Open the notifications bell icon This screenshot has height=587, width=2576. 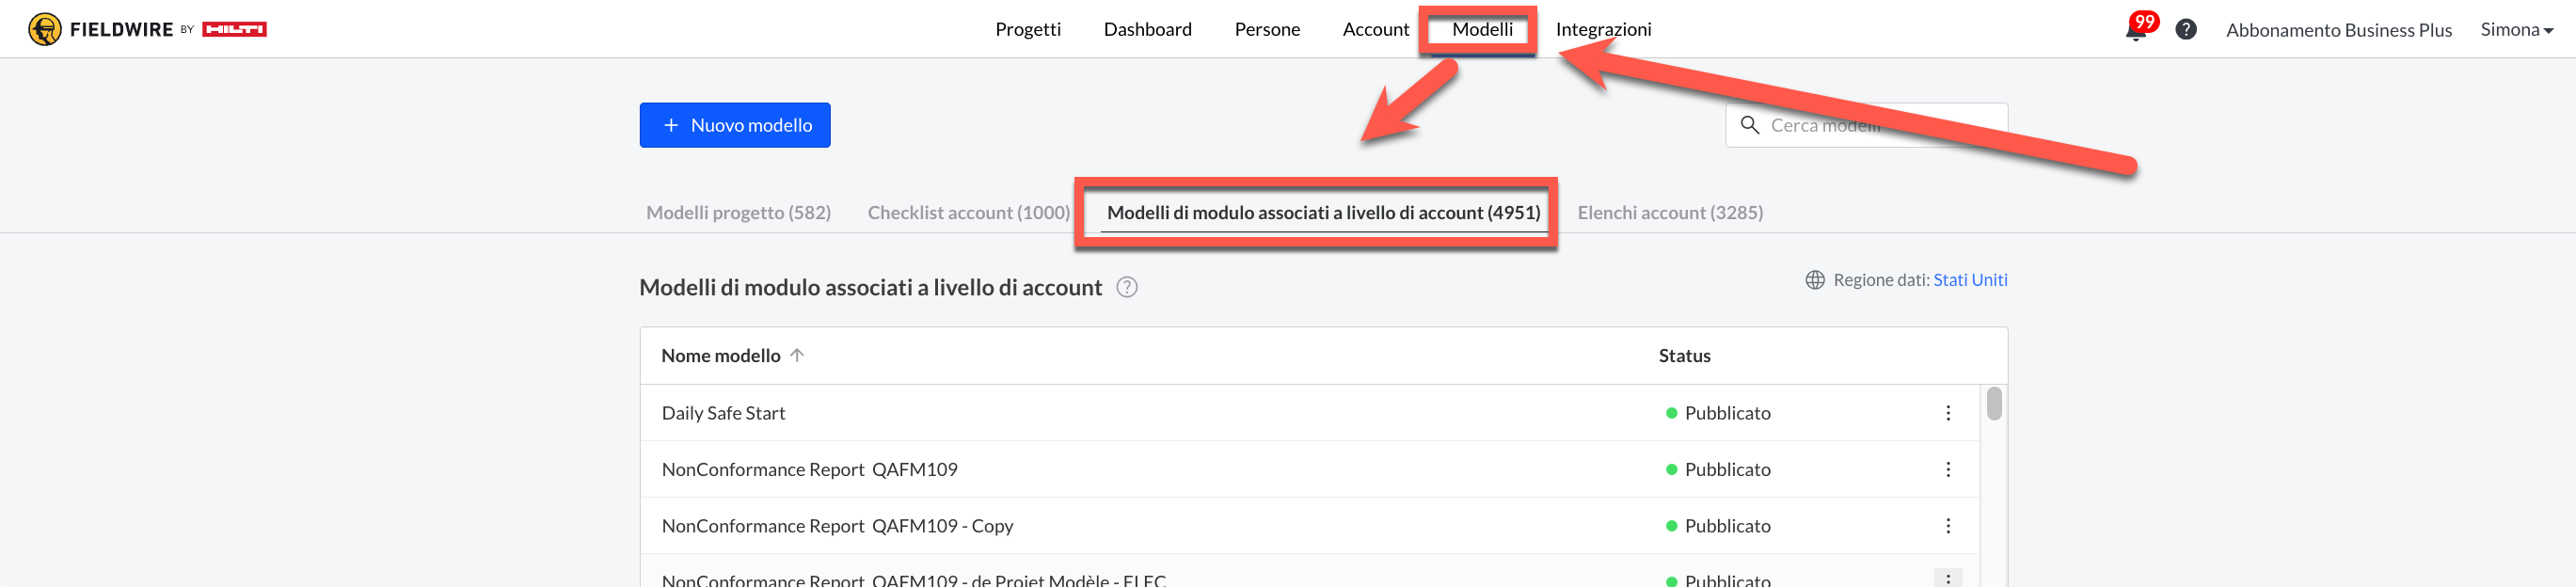[2135, 31]
